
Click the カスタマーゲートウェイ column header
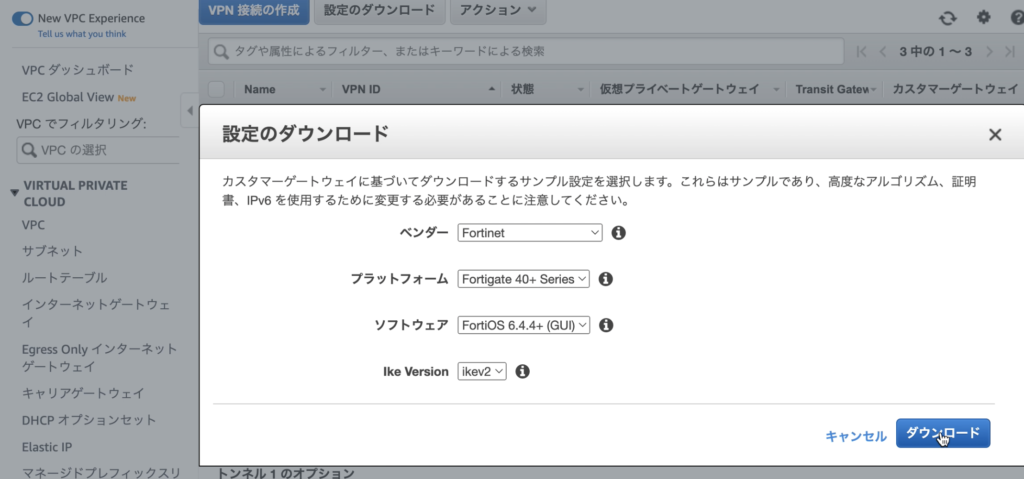coord(954,90)
